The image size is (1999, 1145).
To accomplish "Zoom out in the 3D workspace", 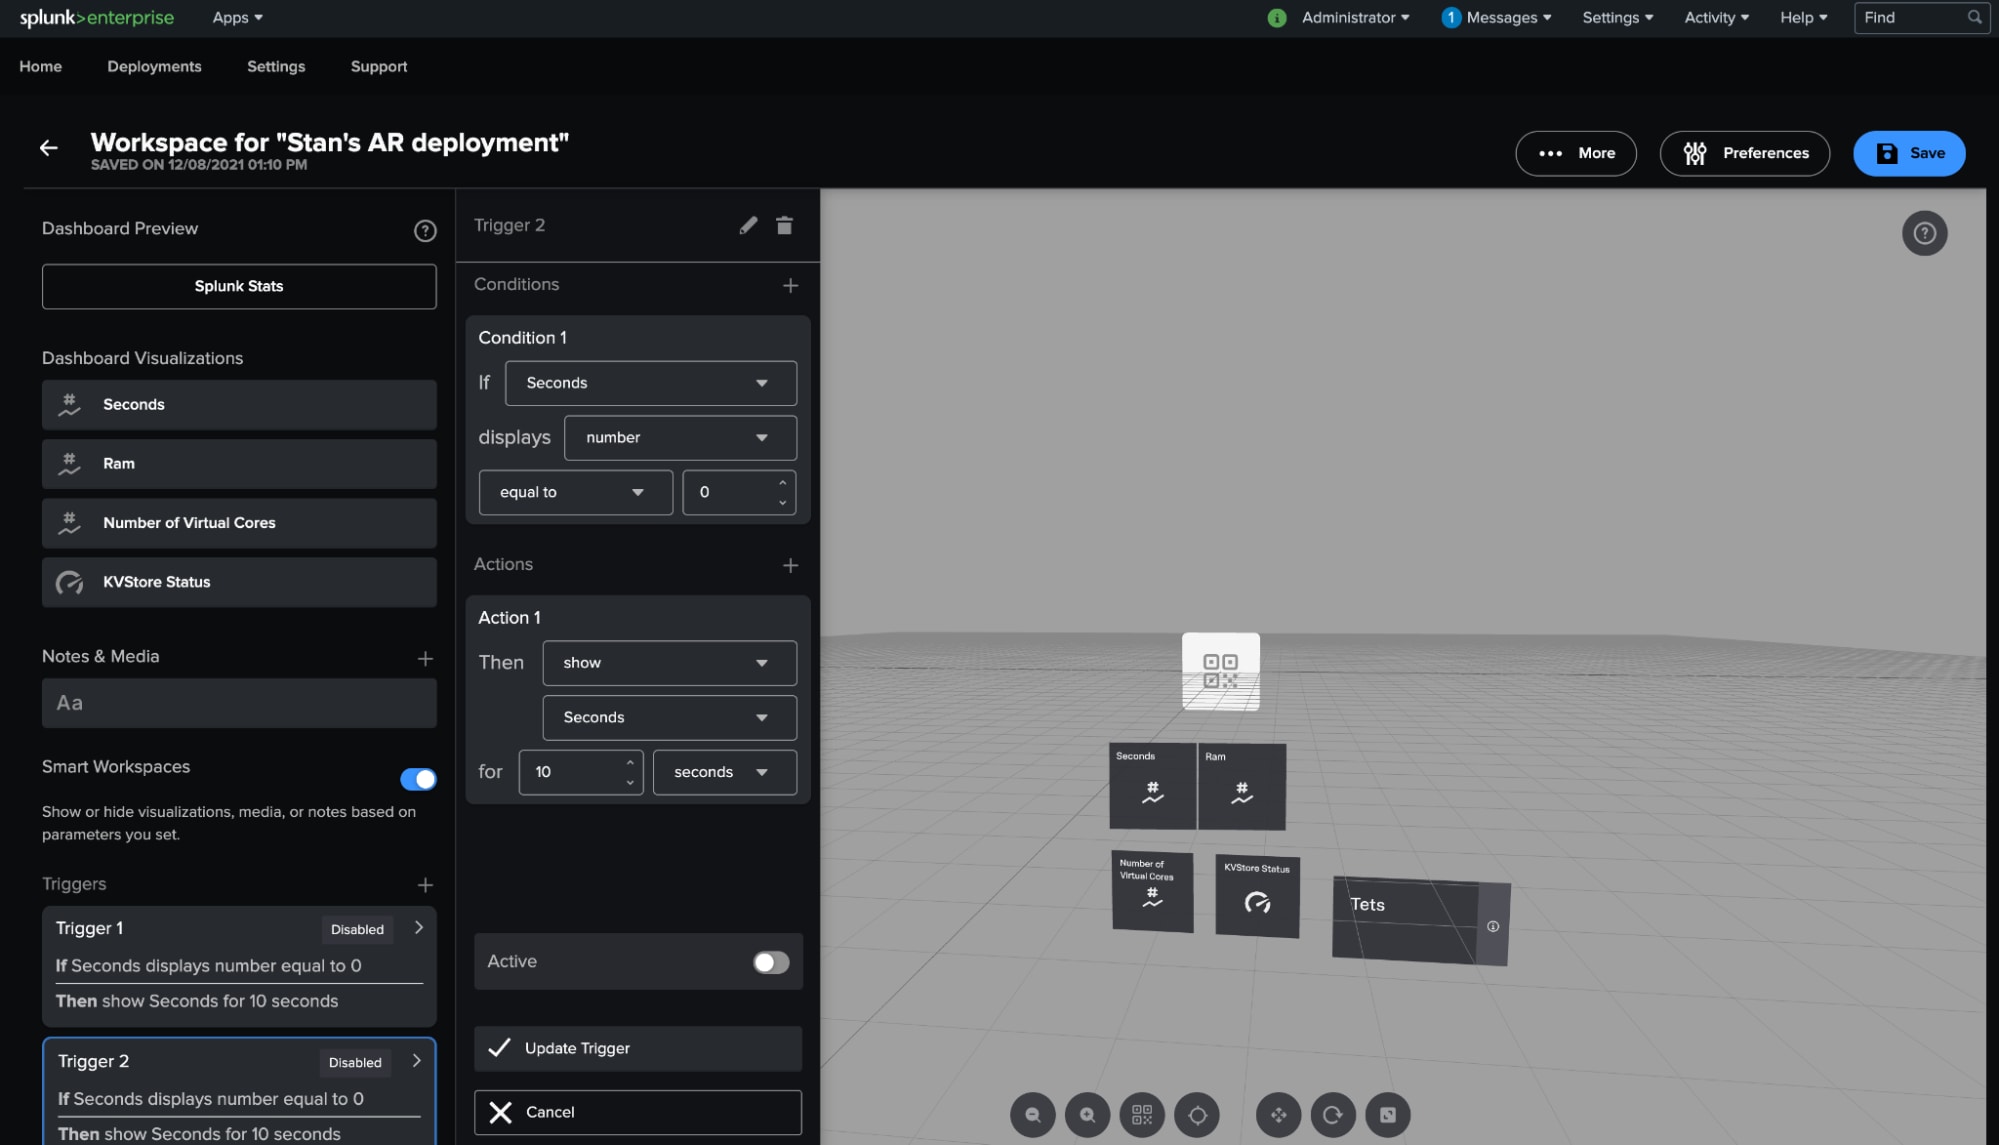I will 1033,1115.
